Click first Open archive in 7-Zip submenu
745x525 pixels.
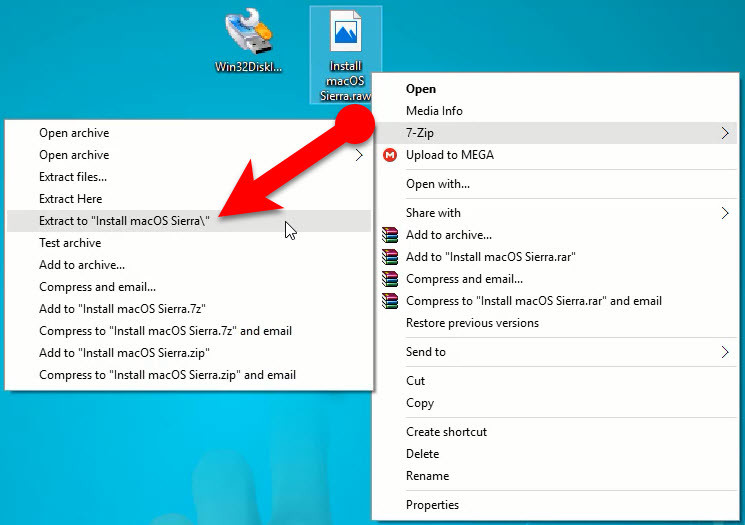pos(189,133)
